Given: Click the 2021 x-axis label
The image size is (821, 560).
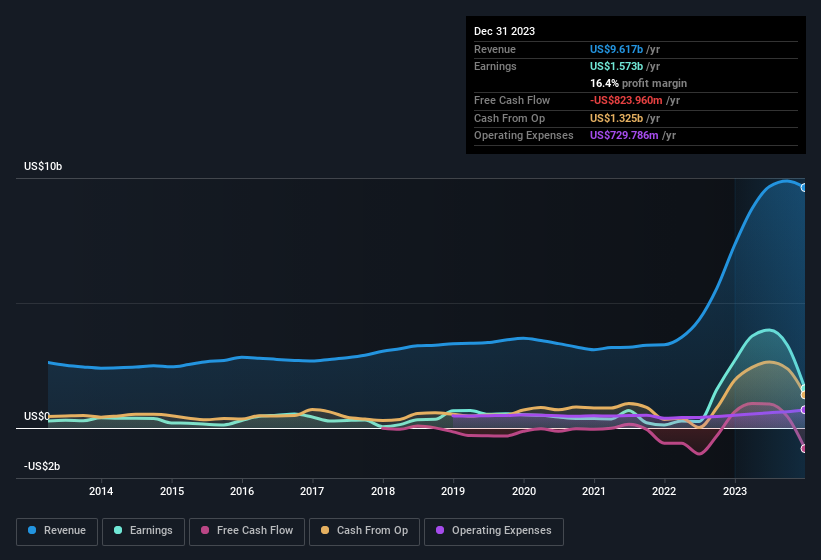Looking at the screenshot, I should 594,491.
